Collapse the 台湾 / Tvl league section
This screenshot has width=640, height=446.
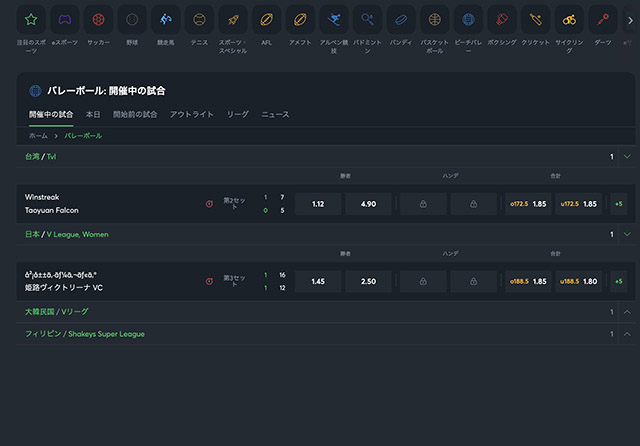point(627,157)
